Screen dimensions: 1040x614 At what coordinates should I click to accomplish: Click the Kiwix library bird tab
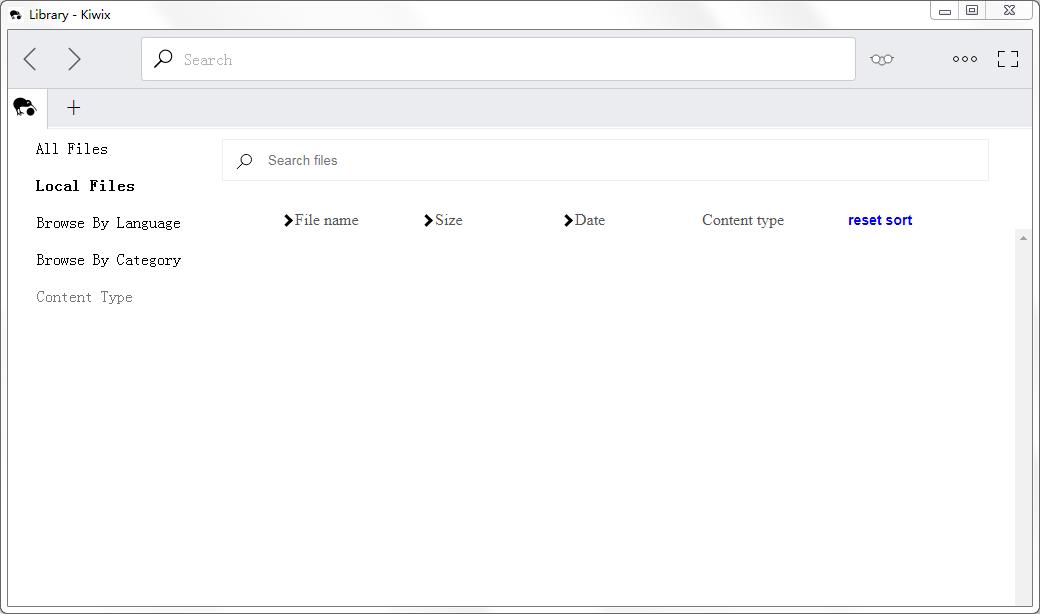click(x=25, y=107)
